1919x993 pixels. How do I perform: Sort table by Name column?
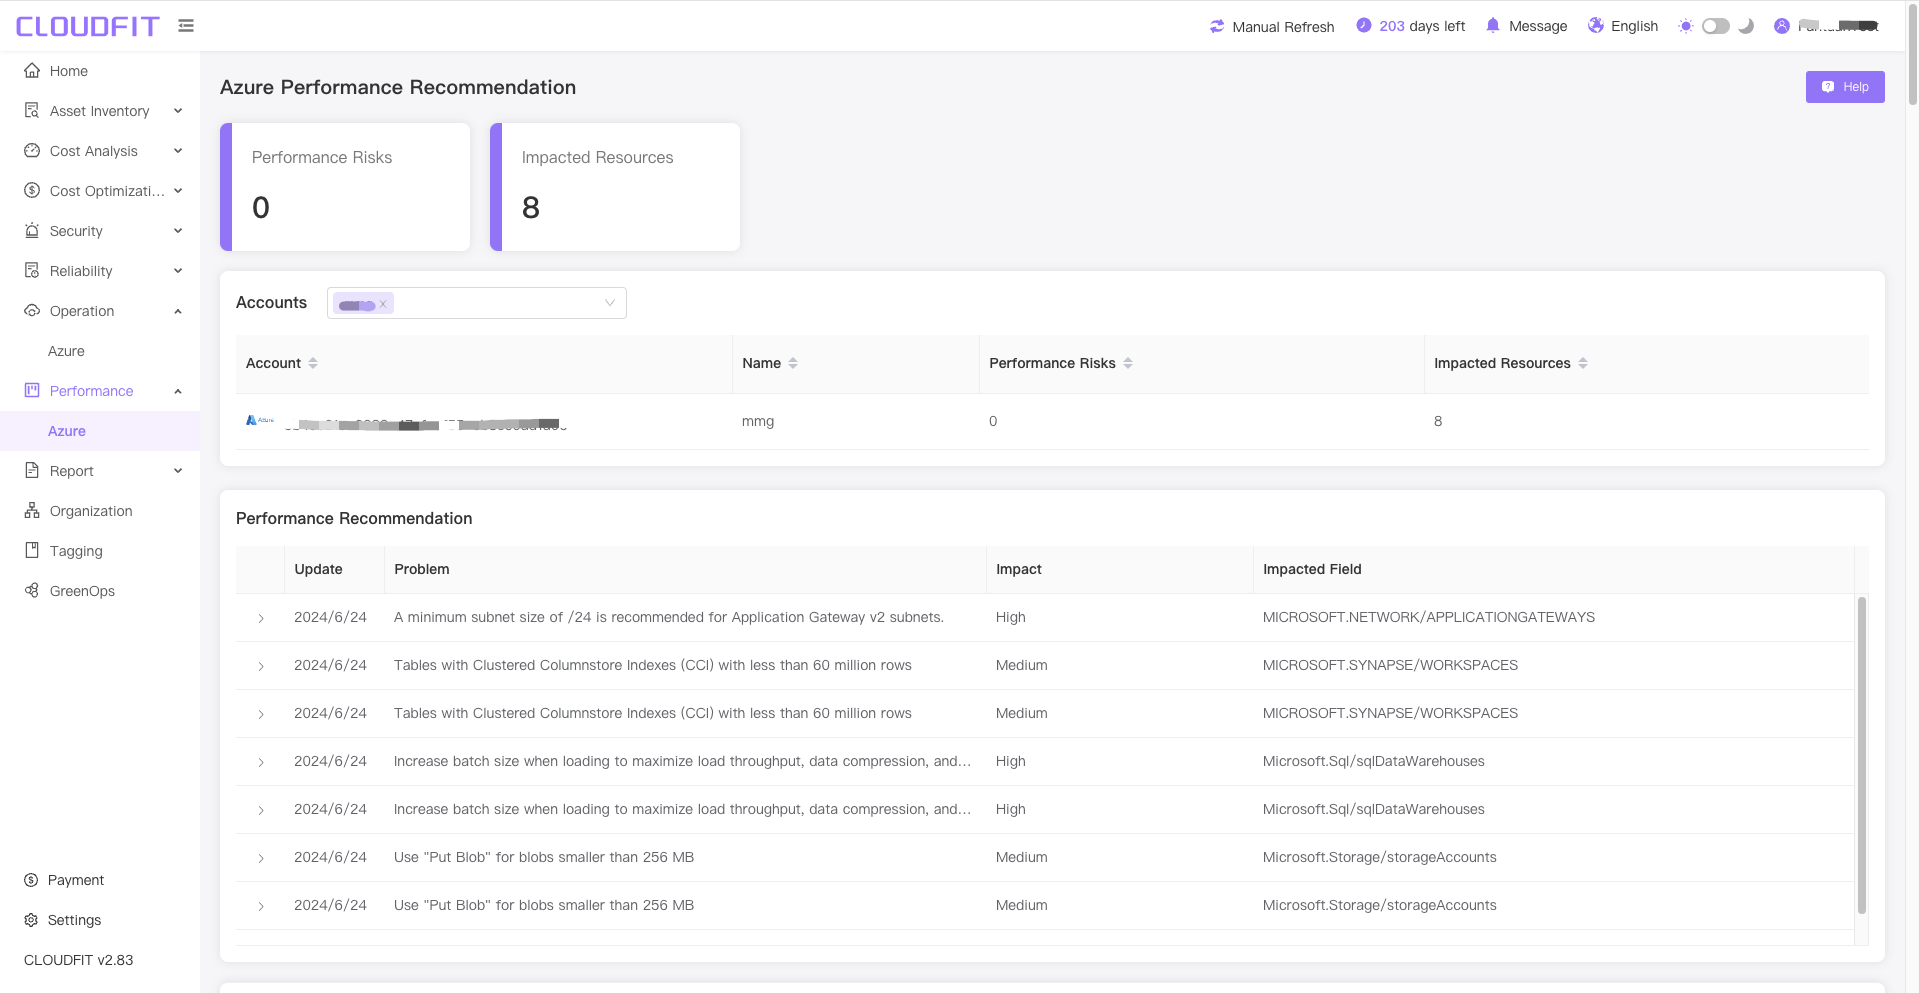coord(793,363)
